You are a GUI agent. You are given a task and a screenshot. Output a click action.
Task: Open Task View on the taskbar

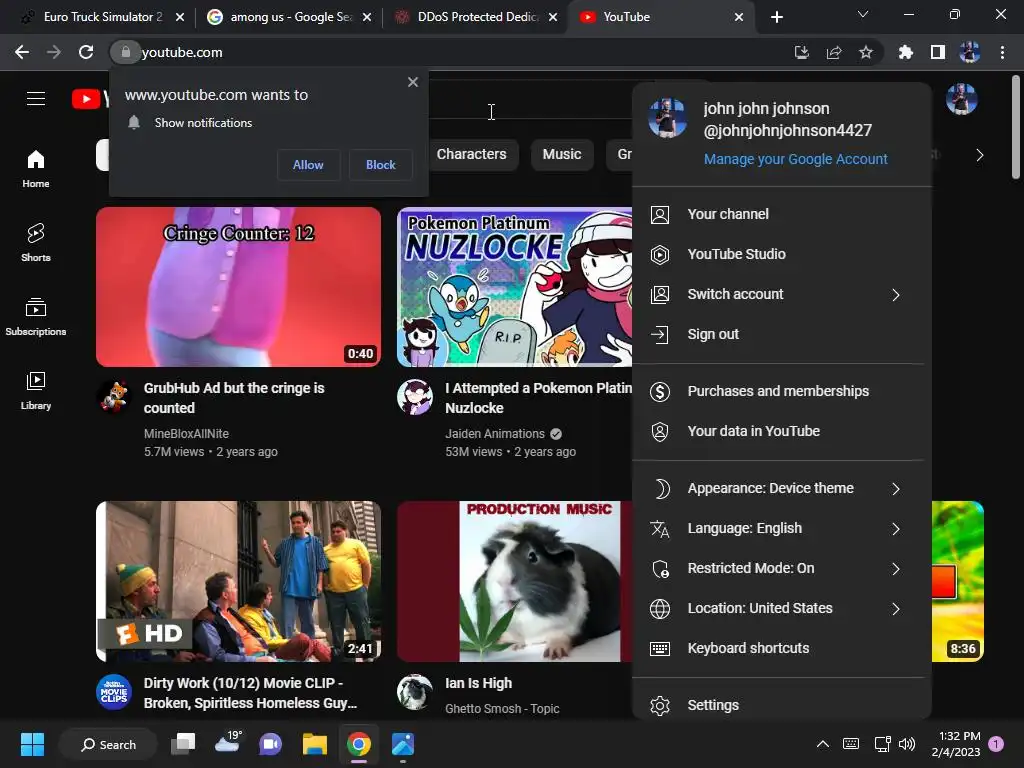184,744
